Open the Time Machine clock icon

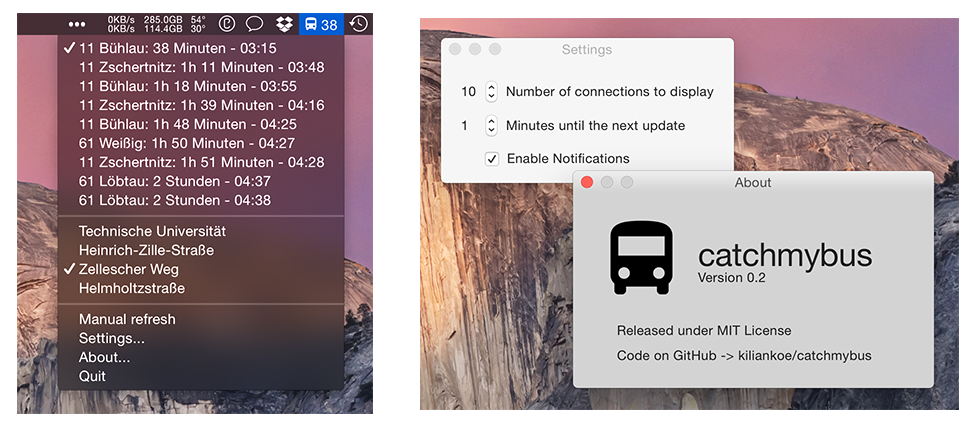click(x=358, y=24)
